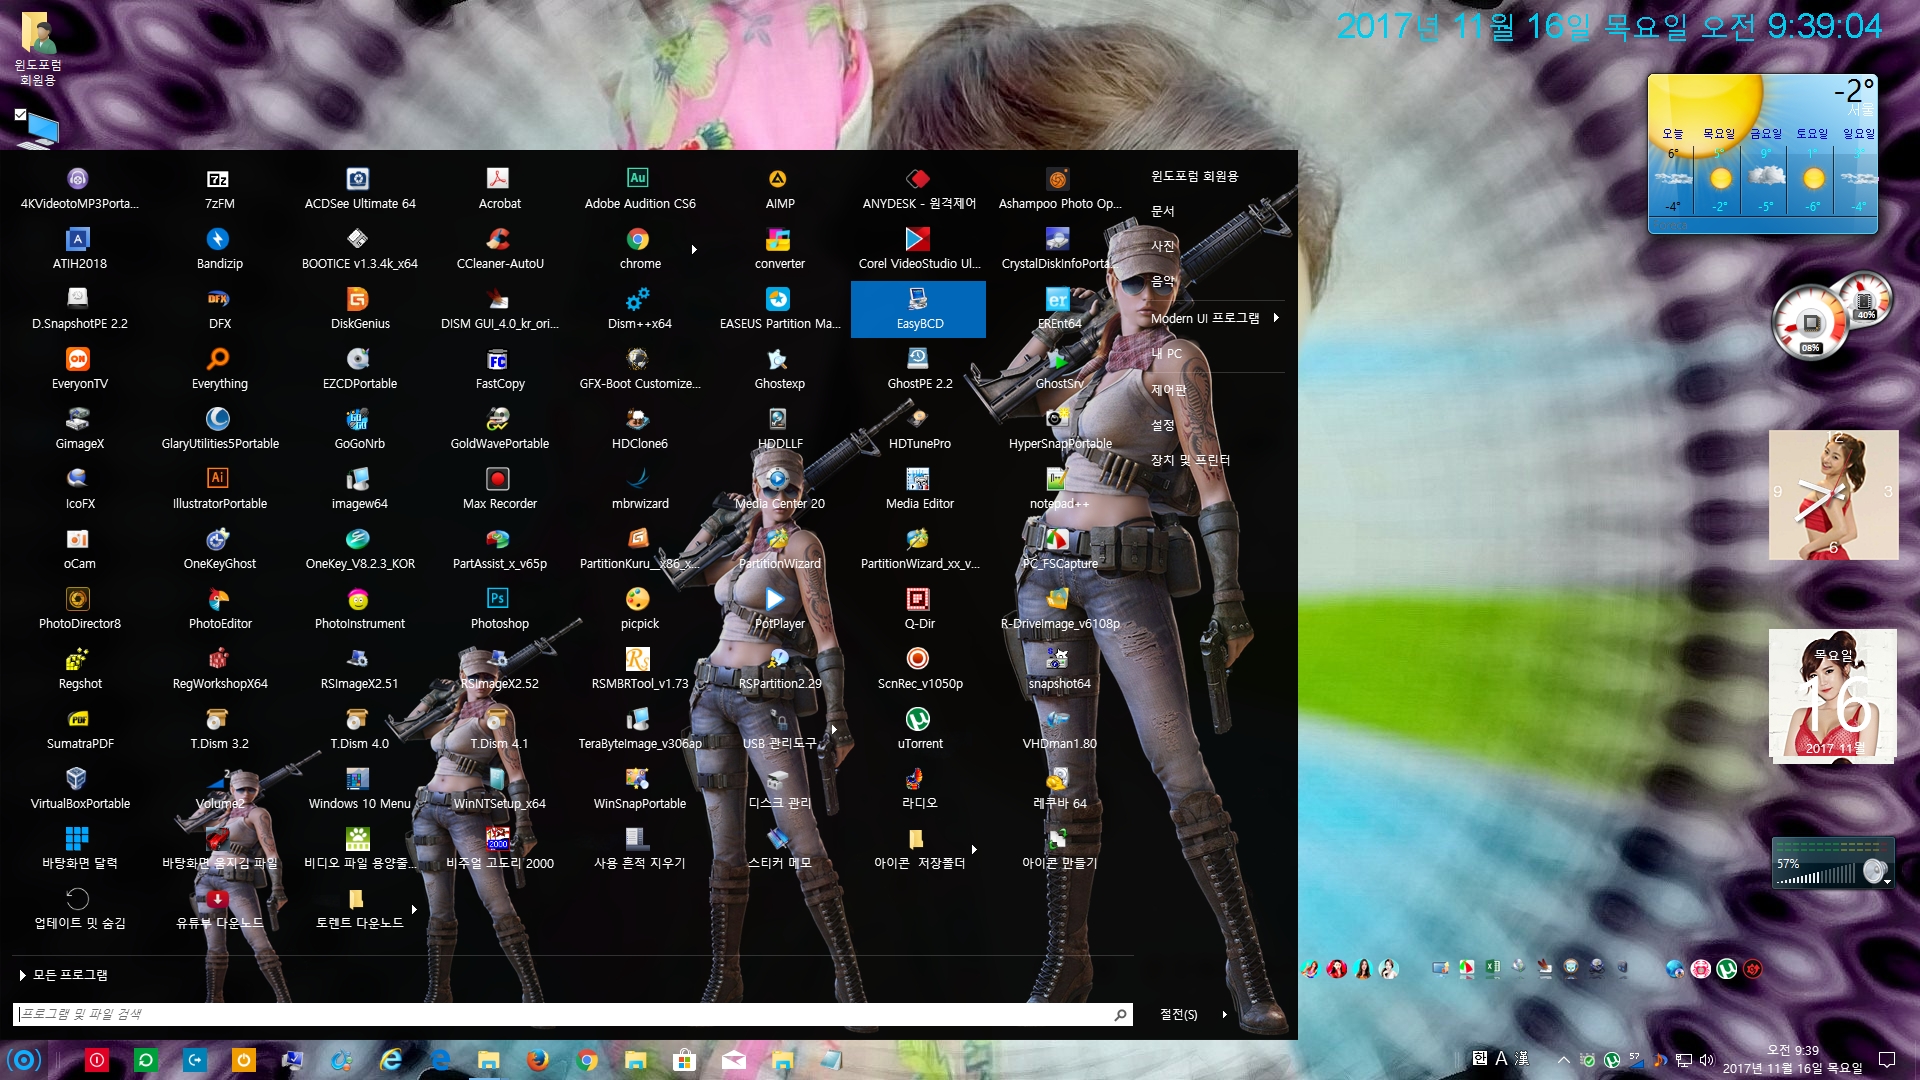The image size is (1920, 1080).
Task: Open 장치 및 프린터
Action: coord(1190,460)
